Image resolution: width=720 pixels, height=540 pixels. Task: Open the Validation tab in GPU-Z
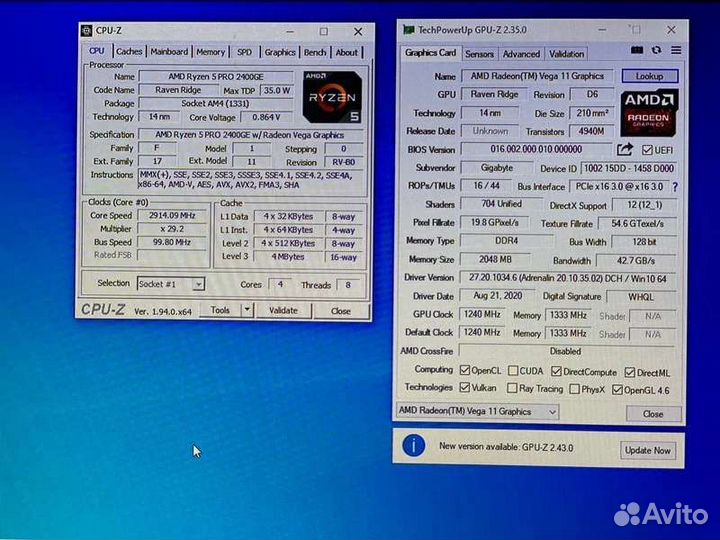(x=567, y=54)
